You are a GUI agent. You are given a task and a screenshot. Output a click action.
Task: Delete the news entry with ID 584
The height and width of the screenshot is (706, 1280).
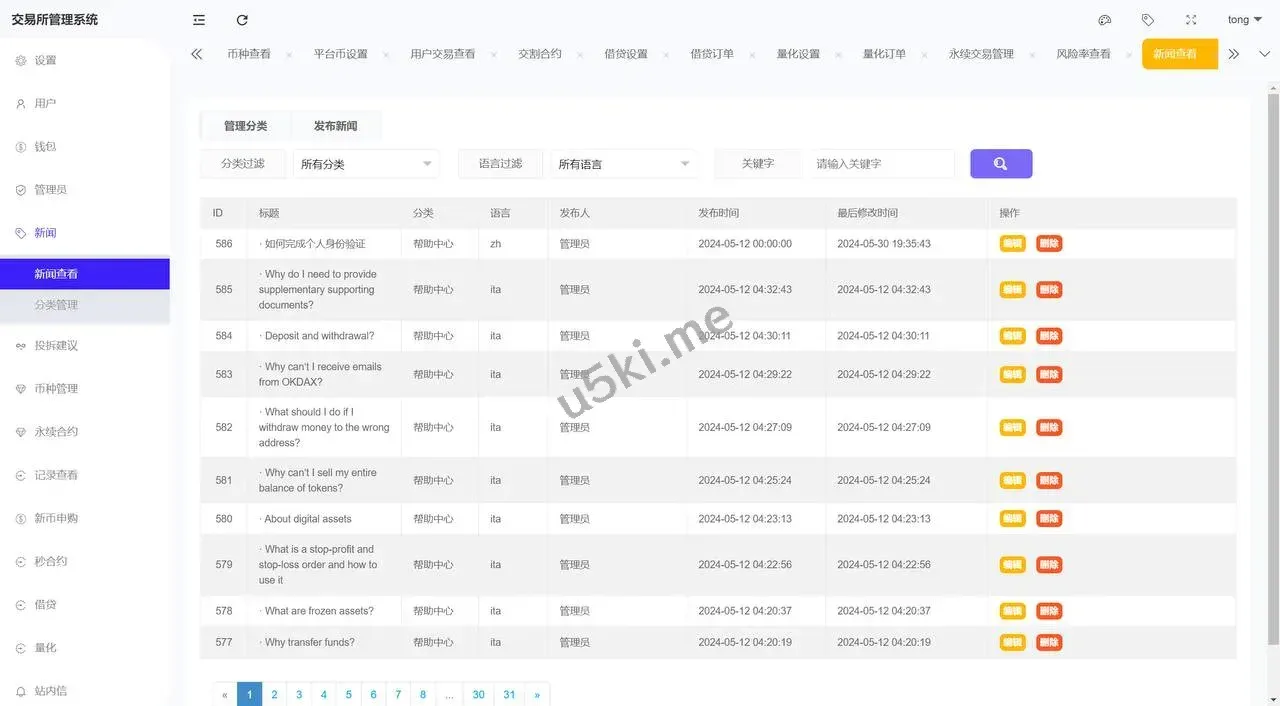tap(1049, 336)
